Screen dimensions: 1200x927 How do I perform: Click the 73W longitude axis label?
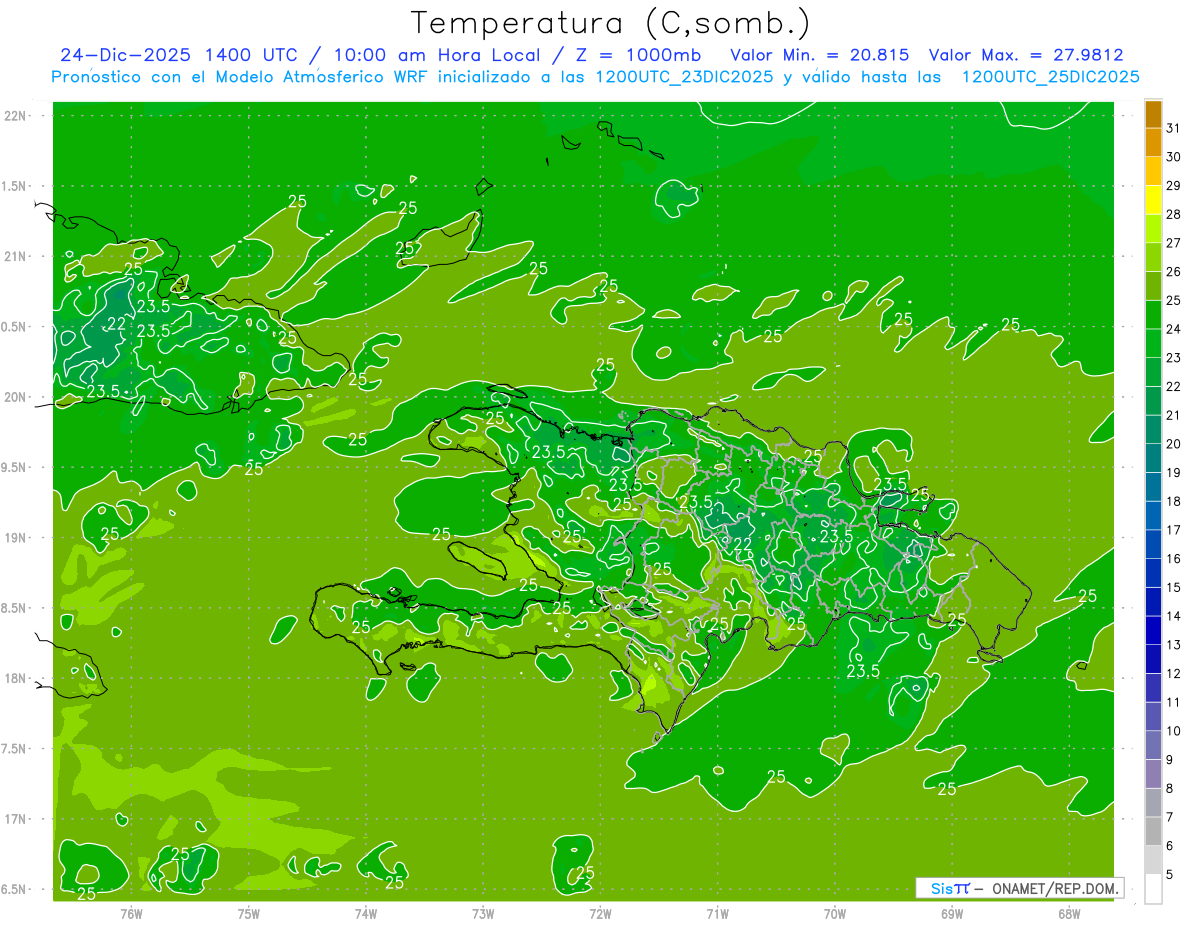(x=483, y=913)
